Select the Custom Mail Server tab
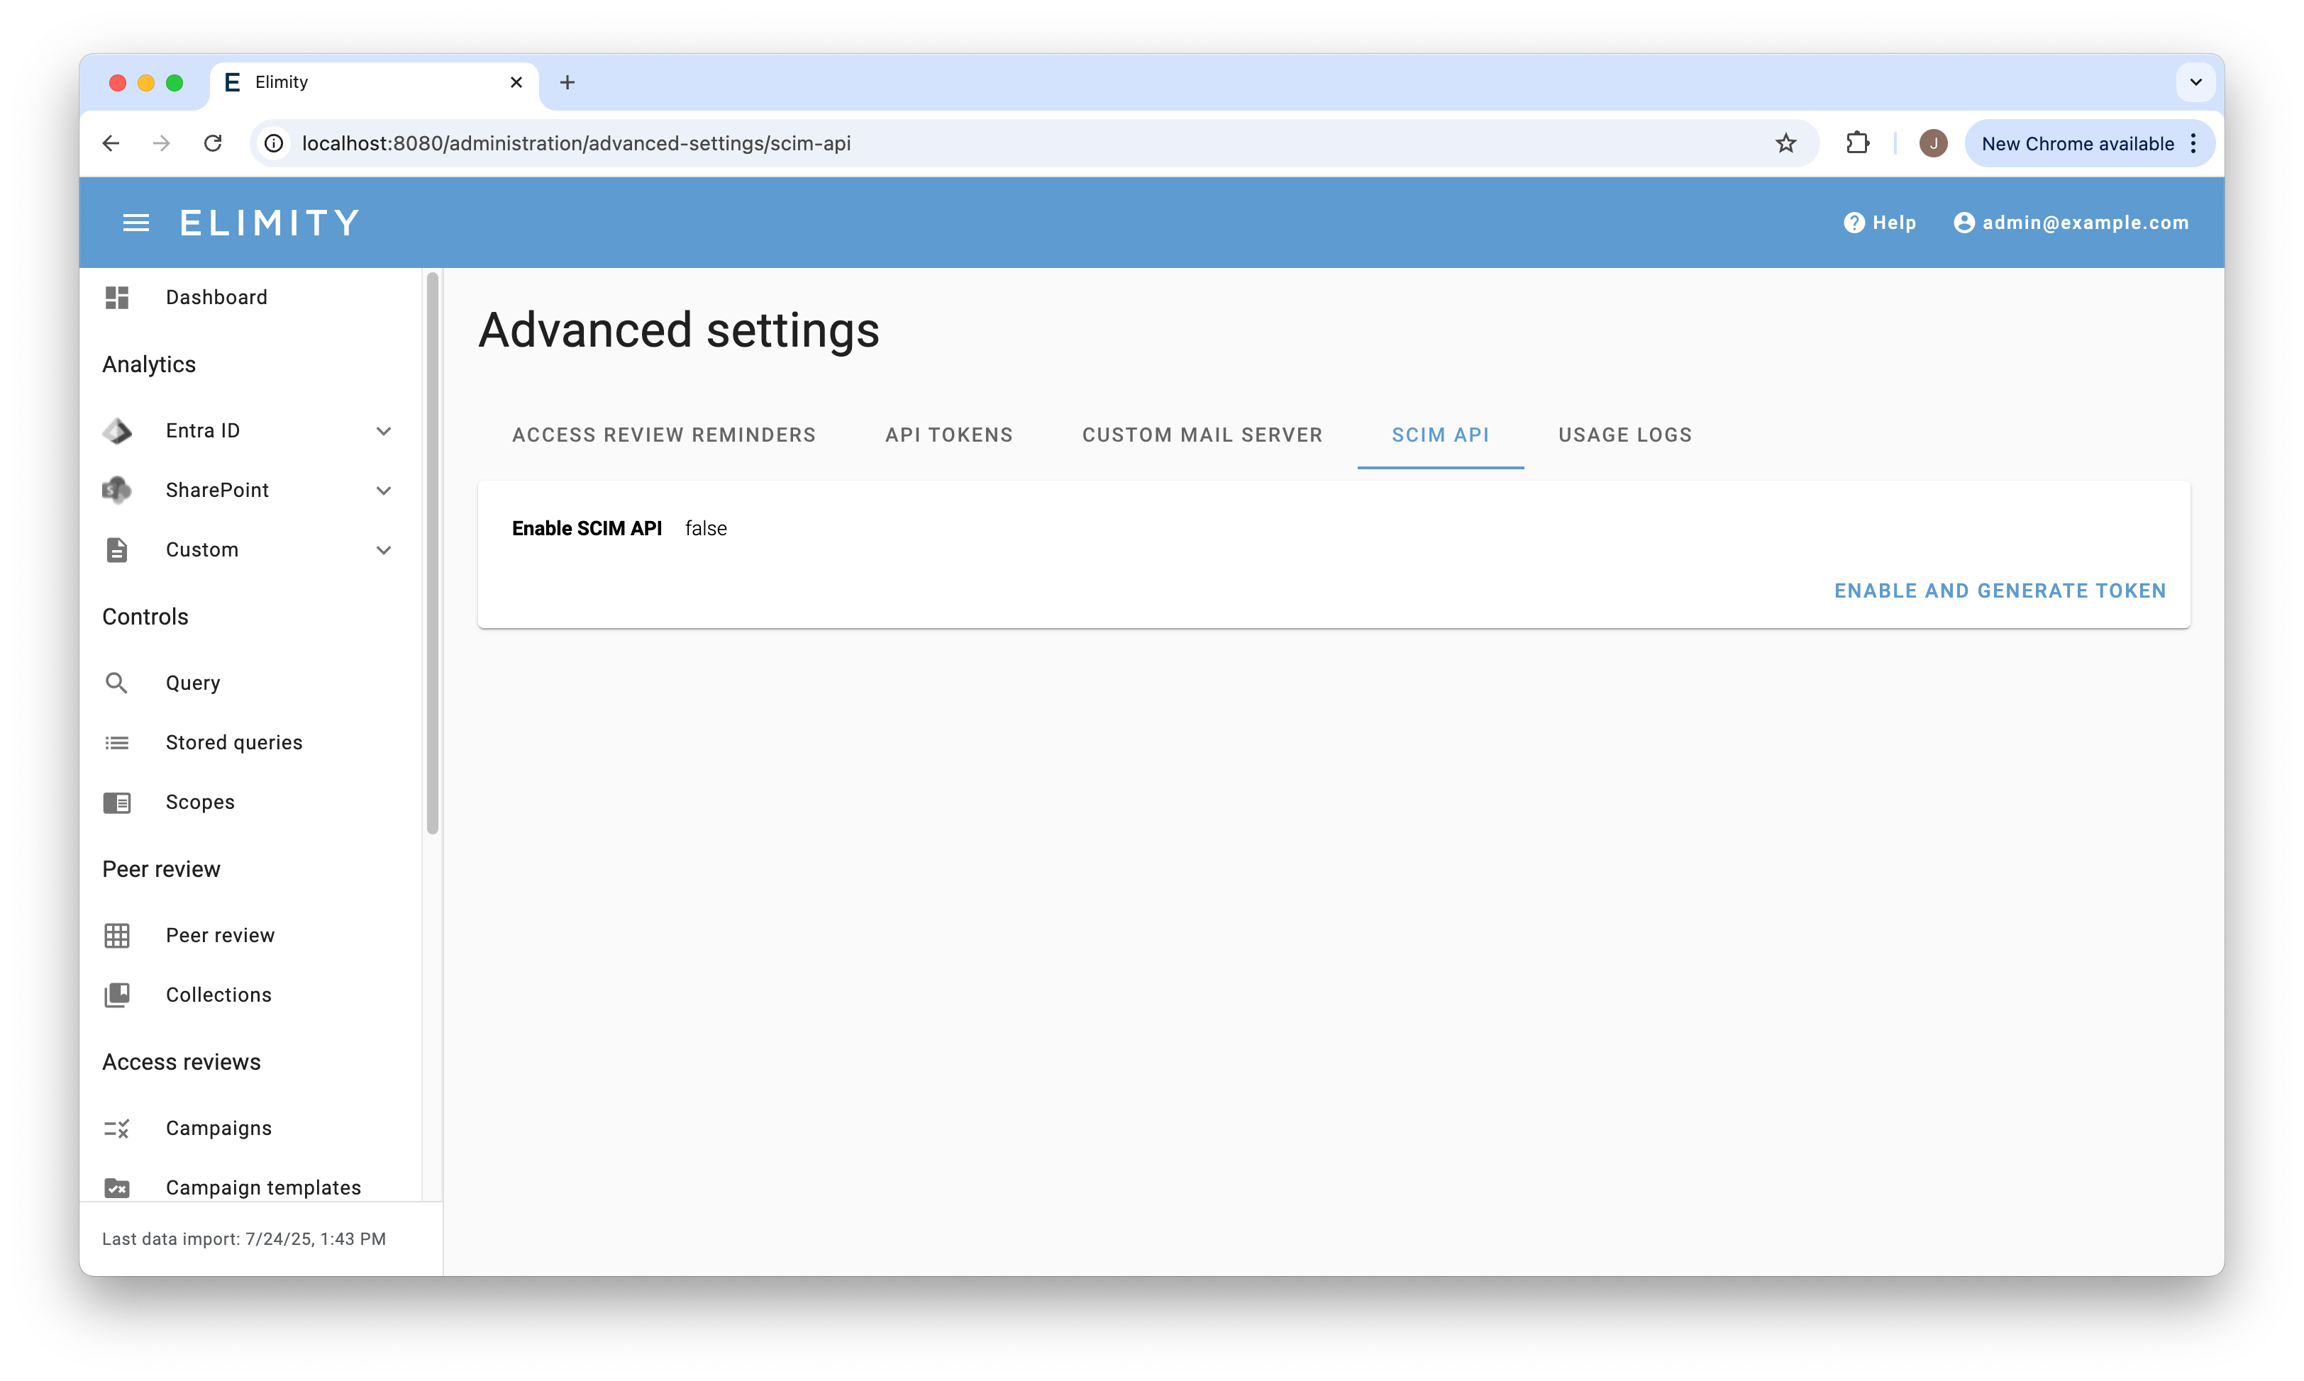2304x1381 pixels. coord(1202,435)
